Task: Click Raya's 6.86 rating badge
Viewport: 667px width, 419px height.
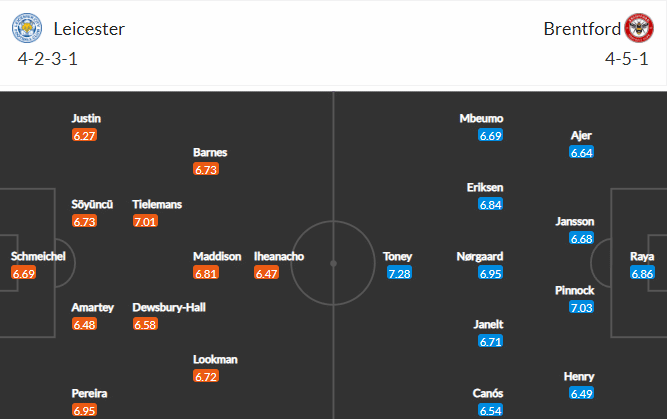Action: 642,273
